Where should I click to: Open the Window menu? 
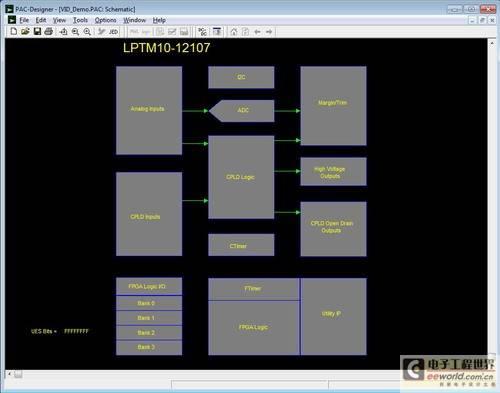tap(135, 20)
